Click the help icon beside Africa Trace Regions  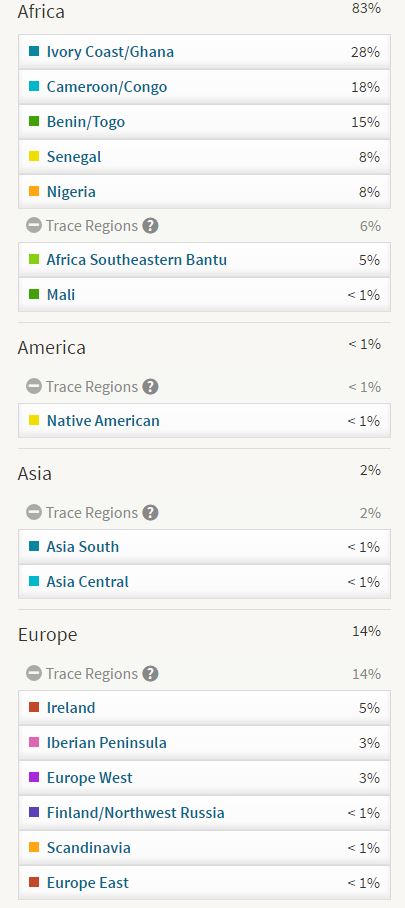point(150,226)
